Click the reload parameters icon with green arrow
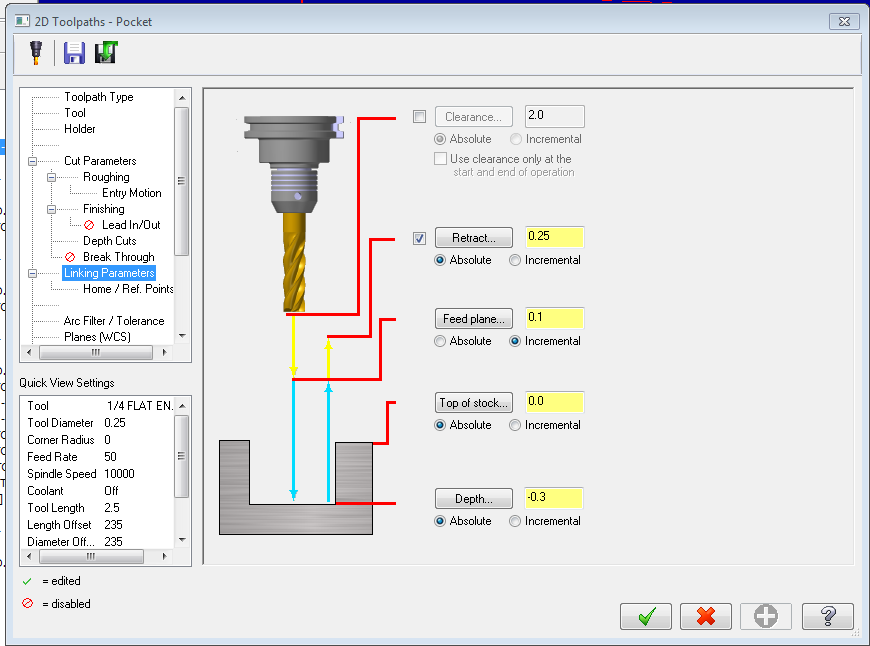Viewport: 870px width, 646px height. (x=106, y=53)
